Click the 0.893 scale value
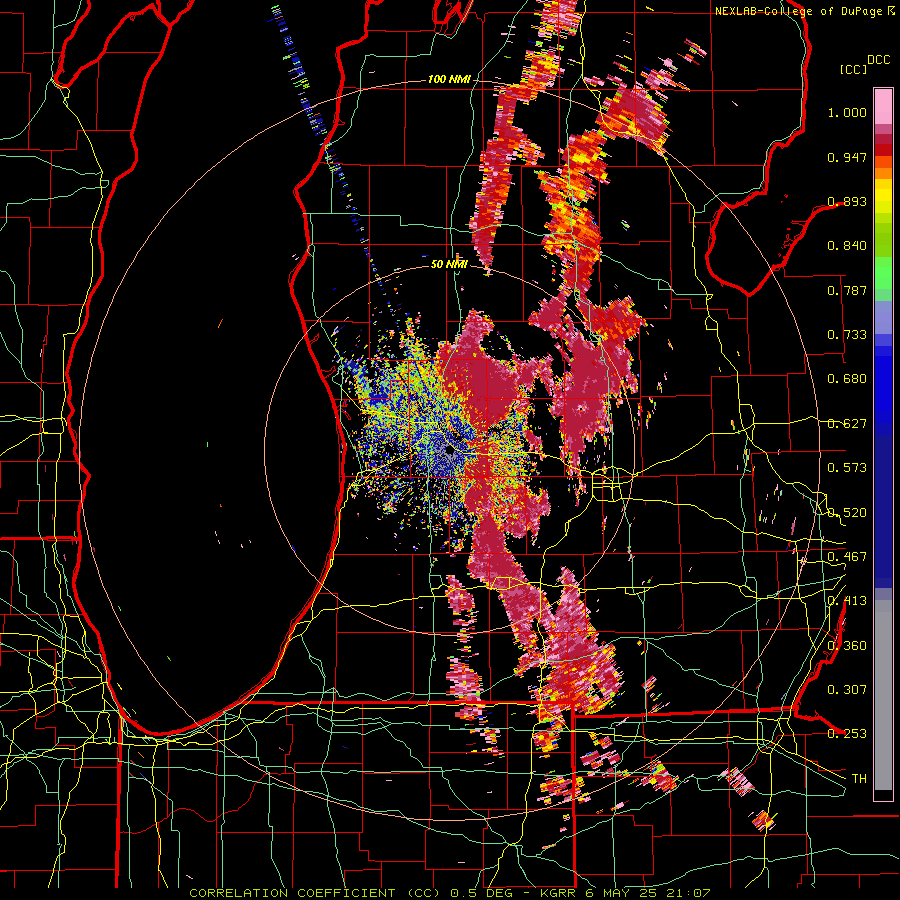The width and height of the screenshot is (900, 900). pos(847,201)
